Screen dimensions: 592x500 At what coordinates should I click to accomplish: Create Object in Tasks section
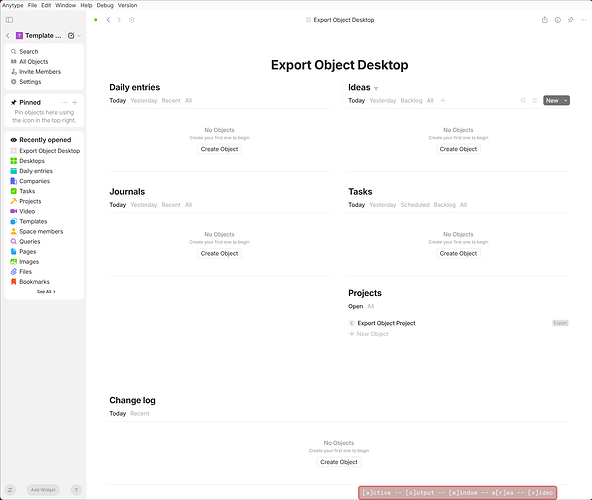click(458, 253)
